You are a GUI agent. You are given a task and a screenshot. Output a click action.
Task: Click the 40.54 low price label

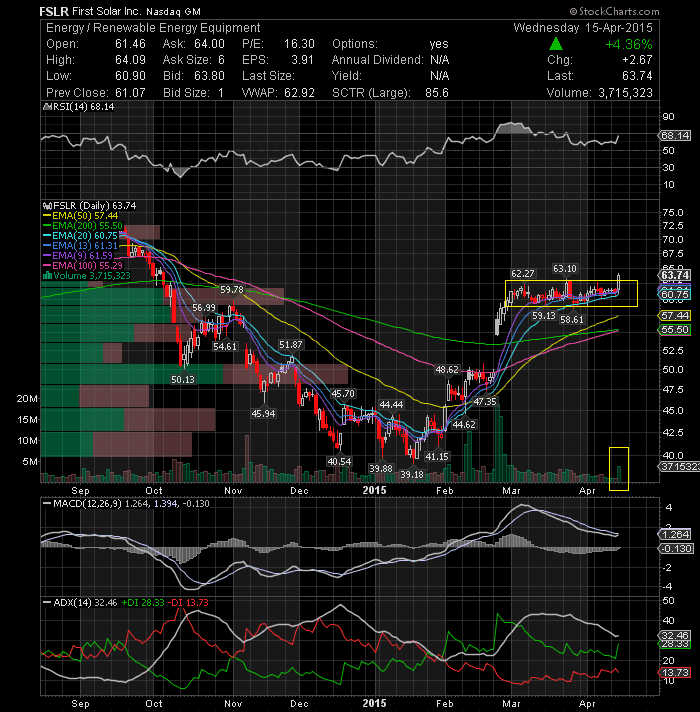[339, 461]
